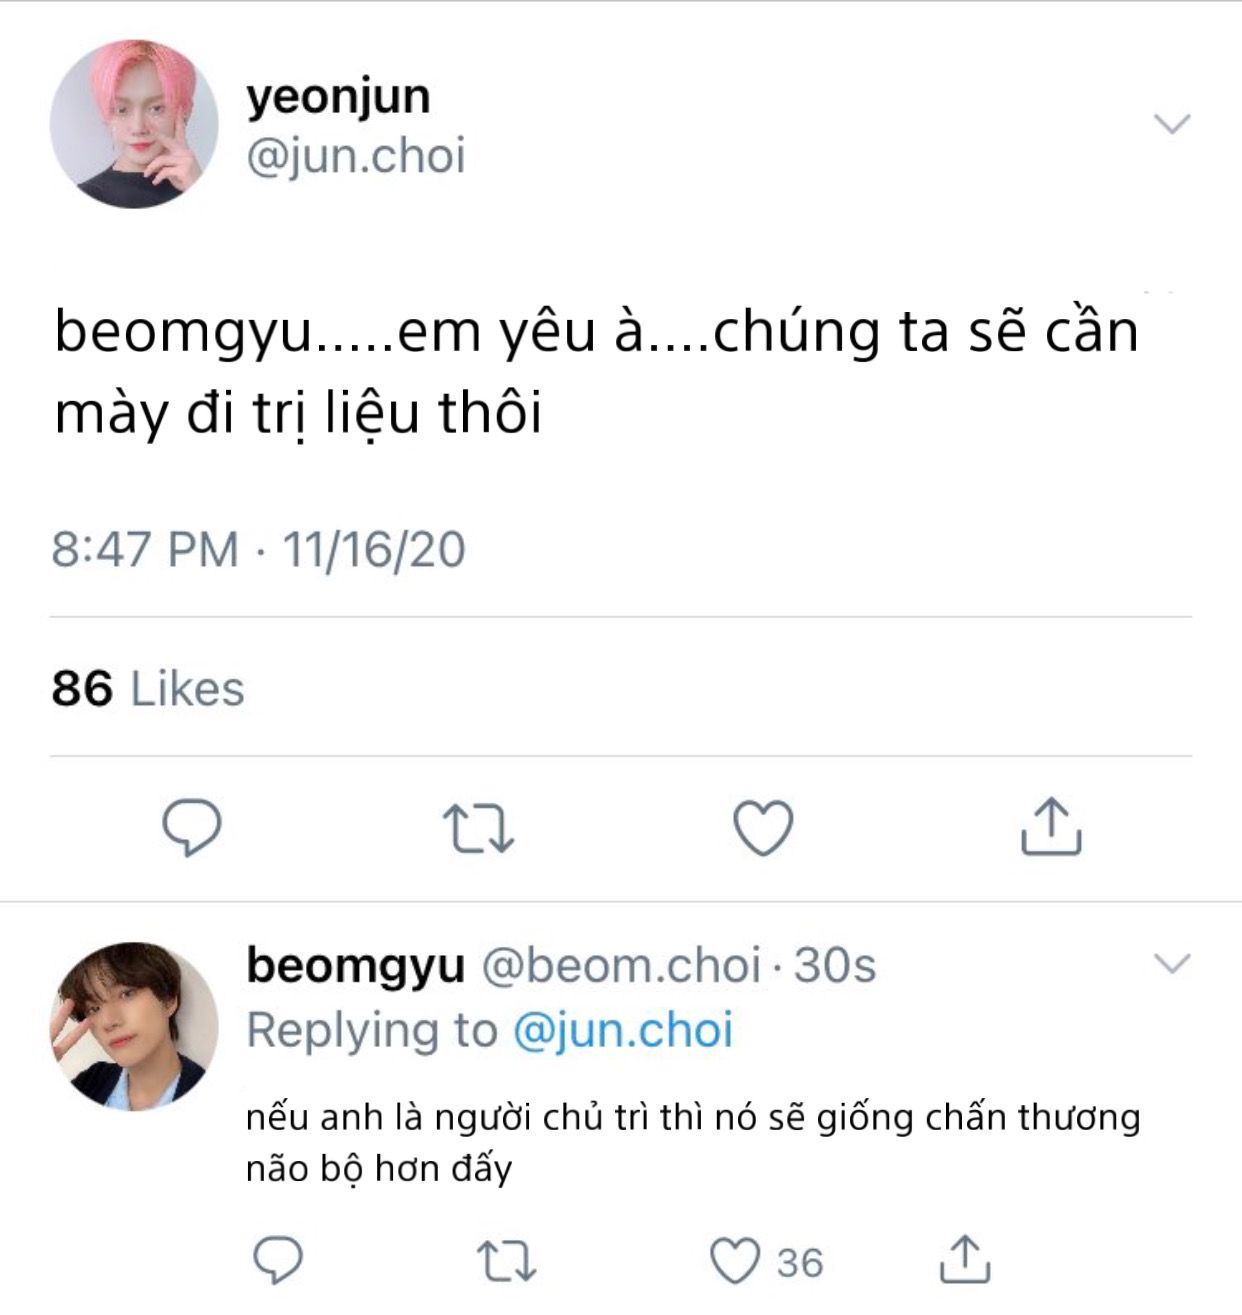Open beomgyu display name profile
The image size is (1242, 1315).
click(x=356, y=966)
